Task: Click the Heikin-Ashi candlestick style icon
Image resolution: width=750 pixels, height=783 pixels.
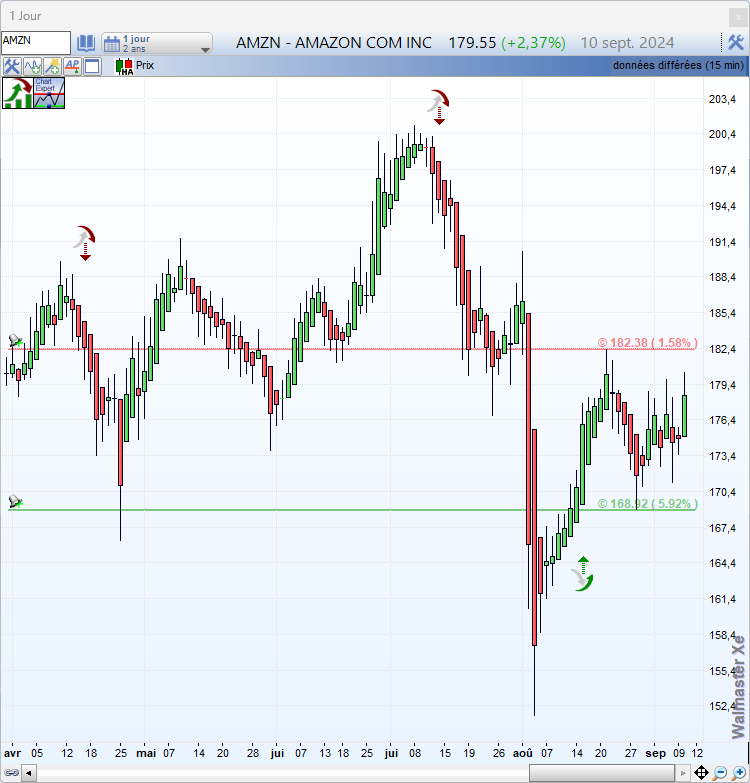Action: coord(124,66)
